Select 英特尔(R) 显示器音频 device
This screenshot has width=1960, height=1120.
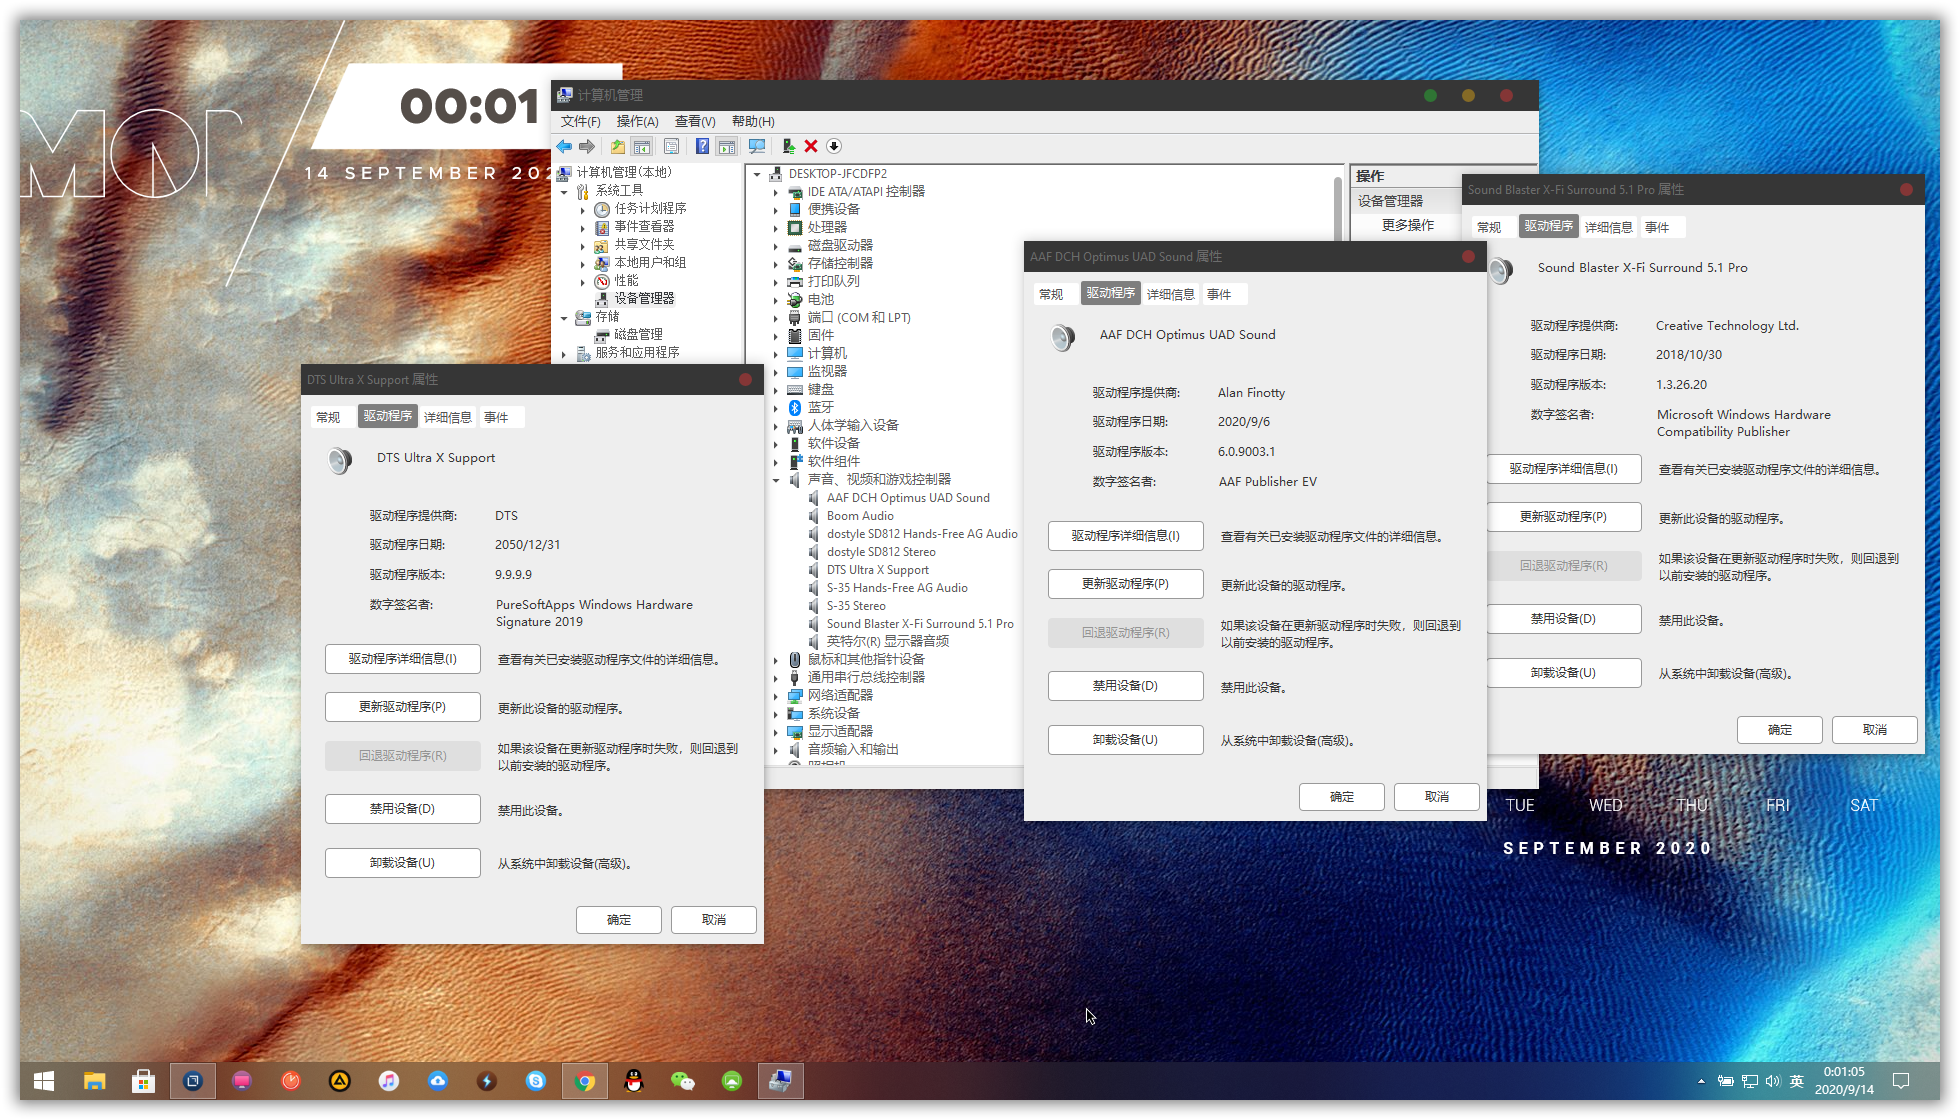point(888,642)
